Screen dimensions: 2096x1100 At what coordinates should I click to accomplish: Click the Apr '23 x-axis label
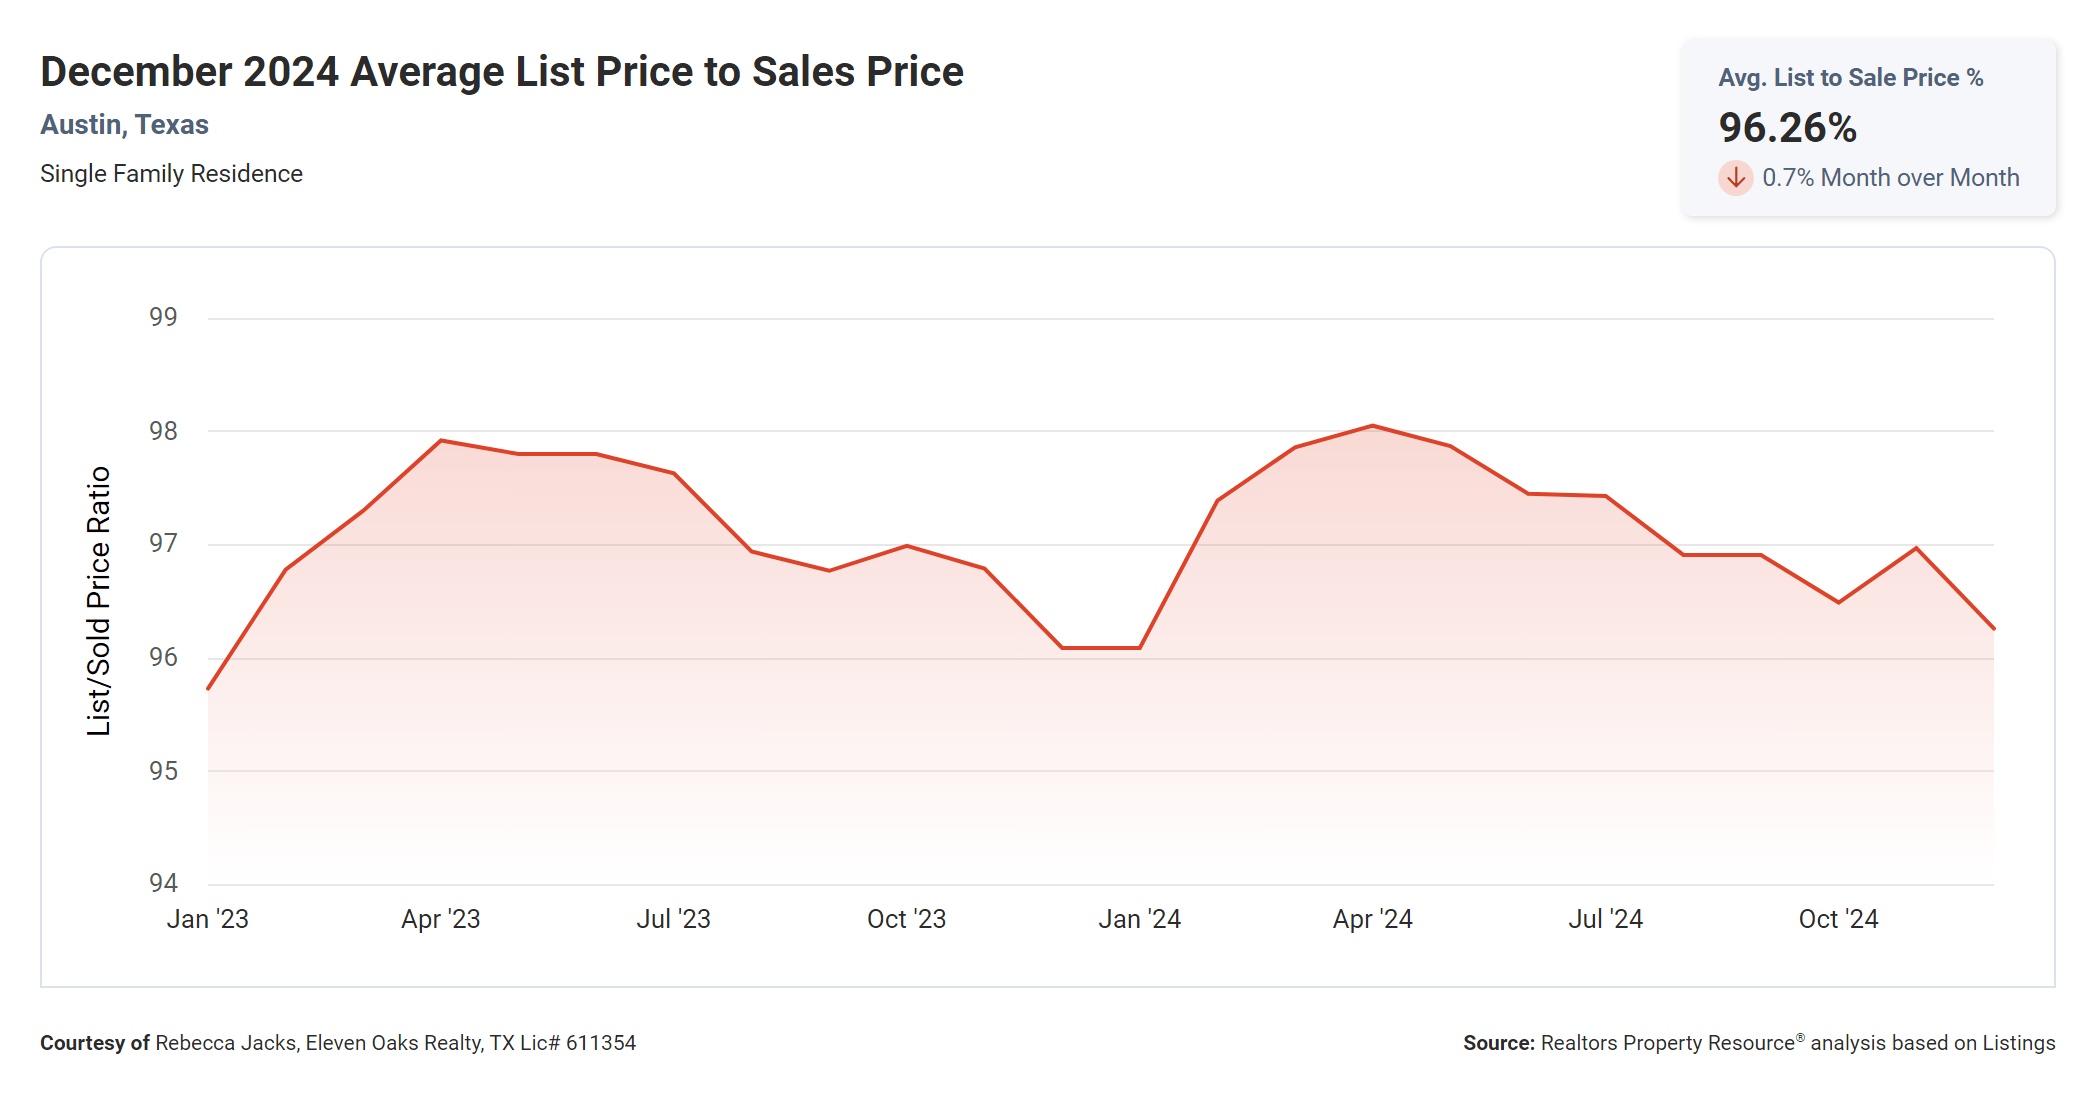[440, 919]
